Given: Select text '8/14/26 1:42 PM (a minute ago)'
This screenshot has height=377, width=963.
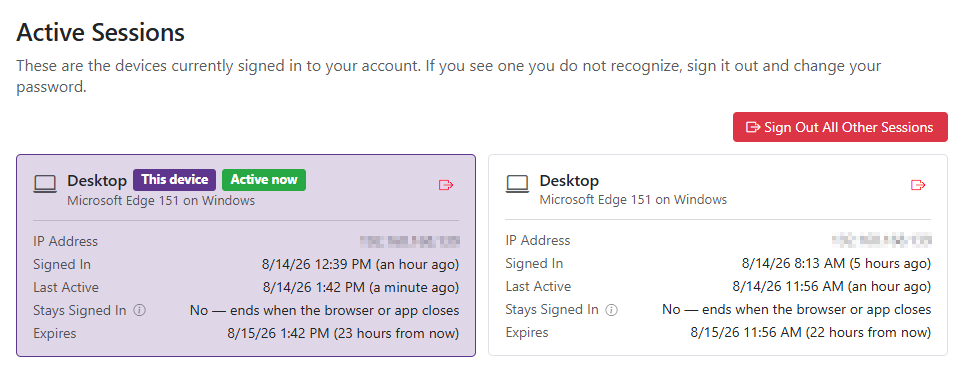Looking at the screenshot, I should 361,287.
